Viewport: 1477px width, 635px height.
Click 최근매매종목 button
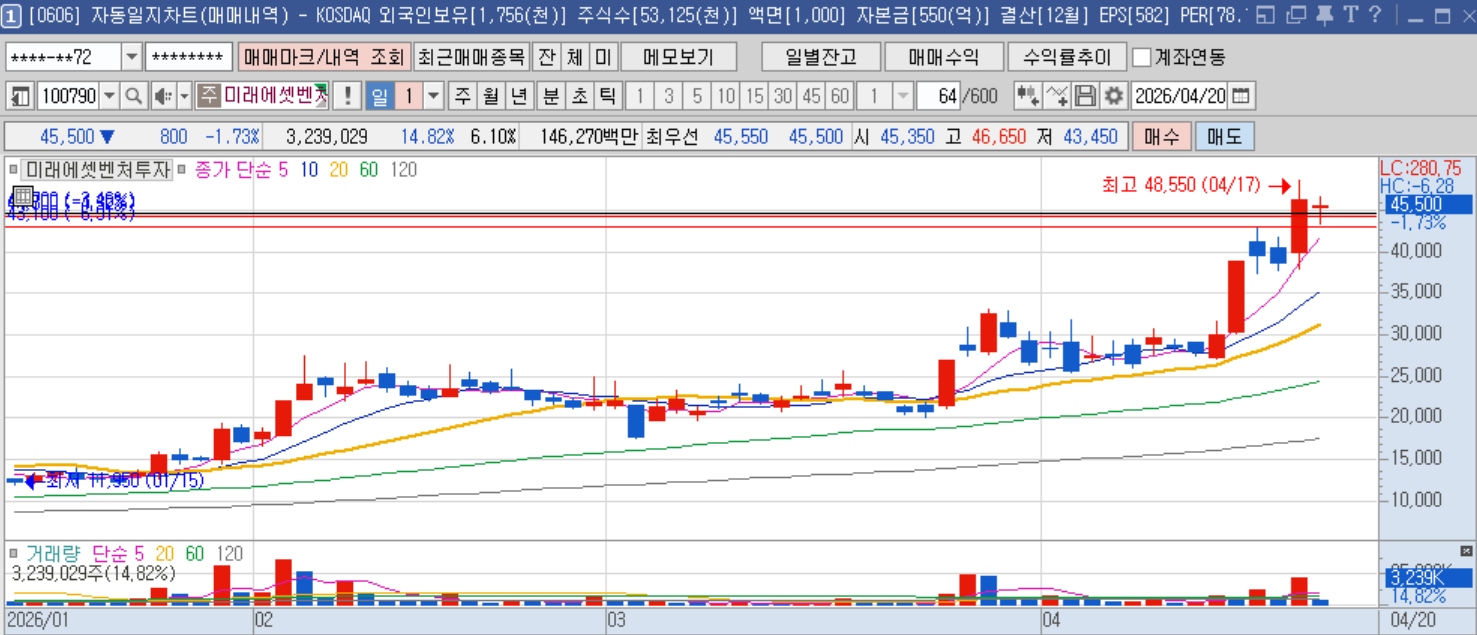(470, 57)
